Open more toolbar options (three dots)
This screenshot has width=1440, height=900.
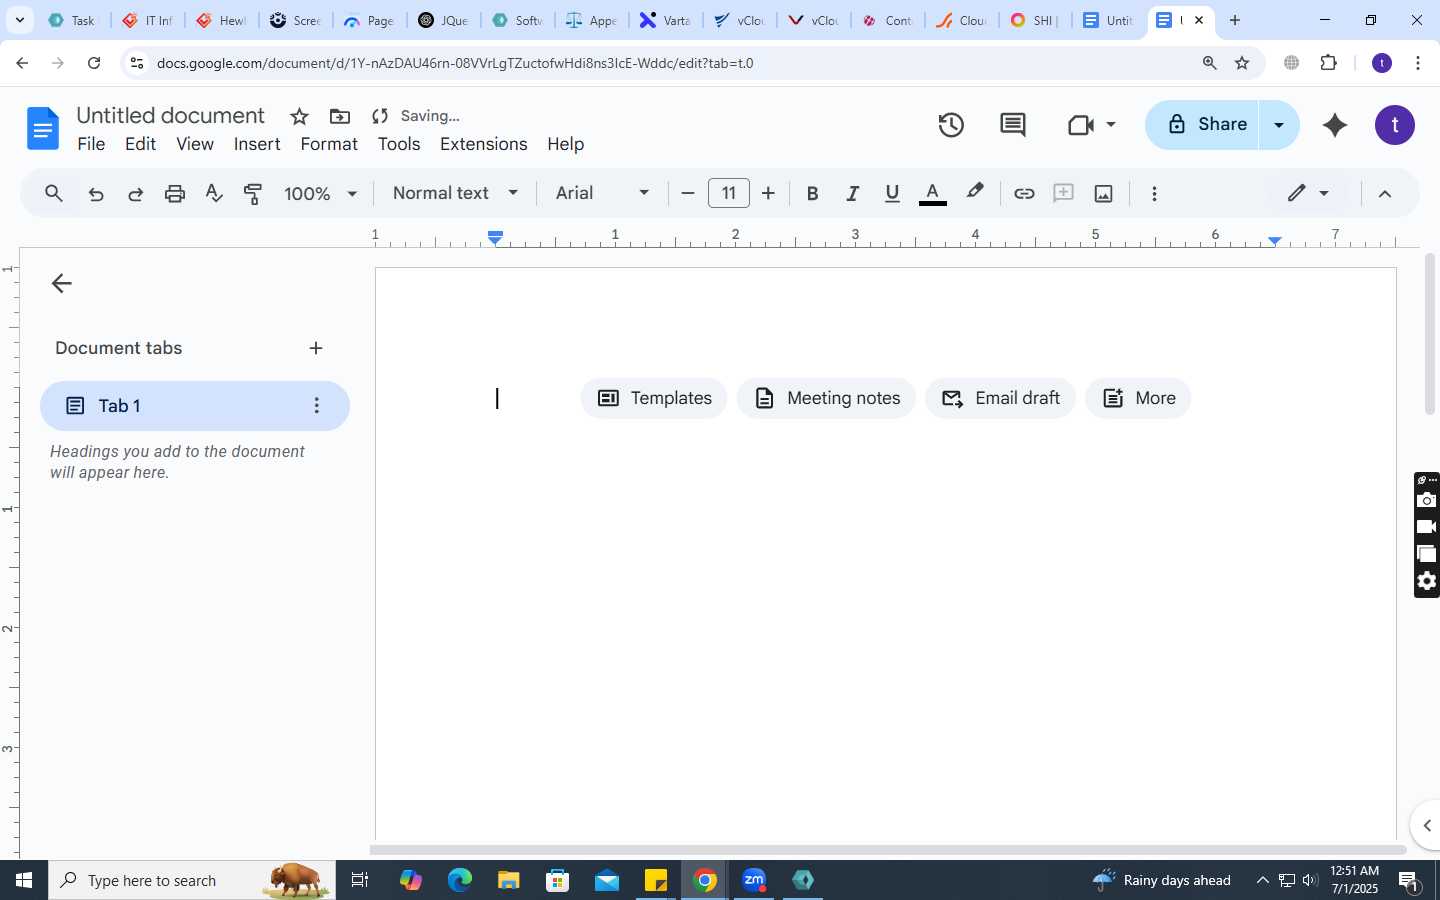pyautogui.click(x=1154, y=194)
